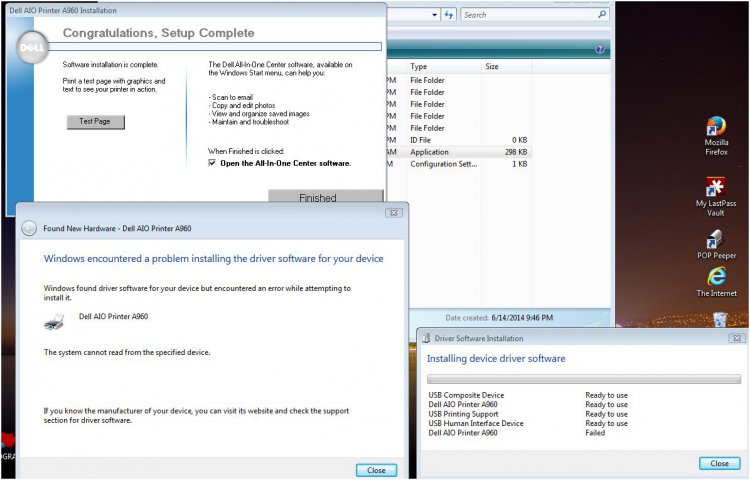Click the back arrow in Found New Hardware
The height and width of the screenshot is (480, 750).
[x=29, y=228]
